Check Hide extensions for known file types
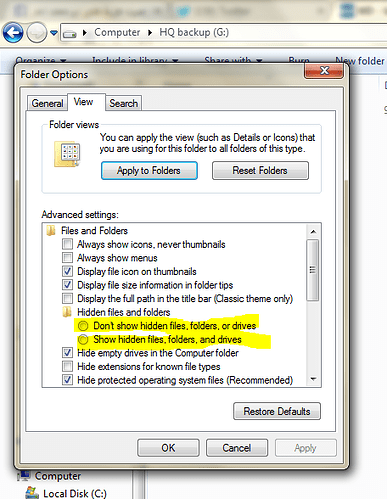 (x=67, y=367)
